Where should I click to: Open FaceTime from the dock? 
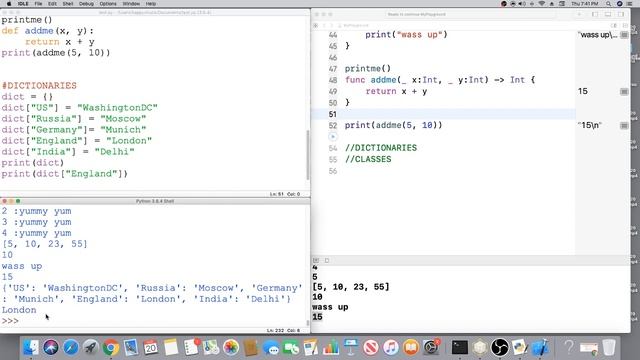click(x=291, y=348)
